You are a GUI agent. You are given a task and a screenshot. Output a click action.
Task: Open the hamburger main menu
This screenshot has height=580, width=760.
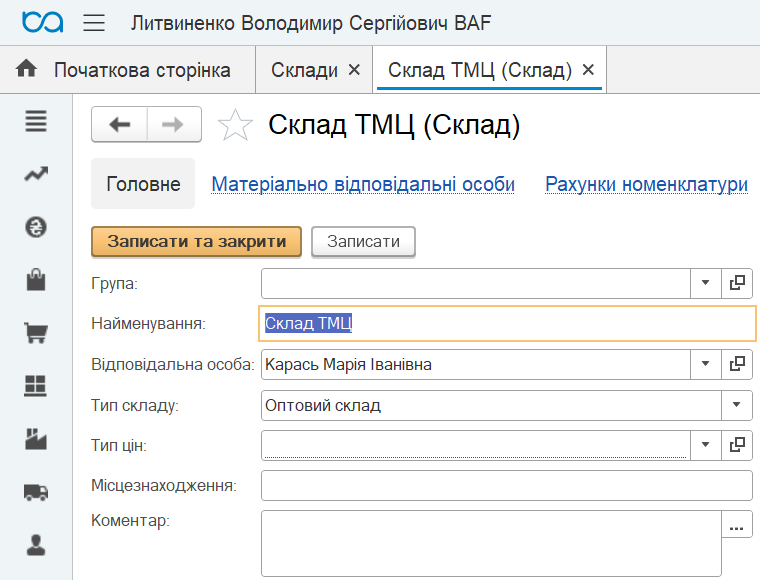(94, 23)
